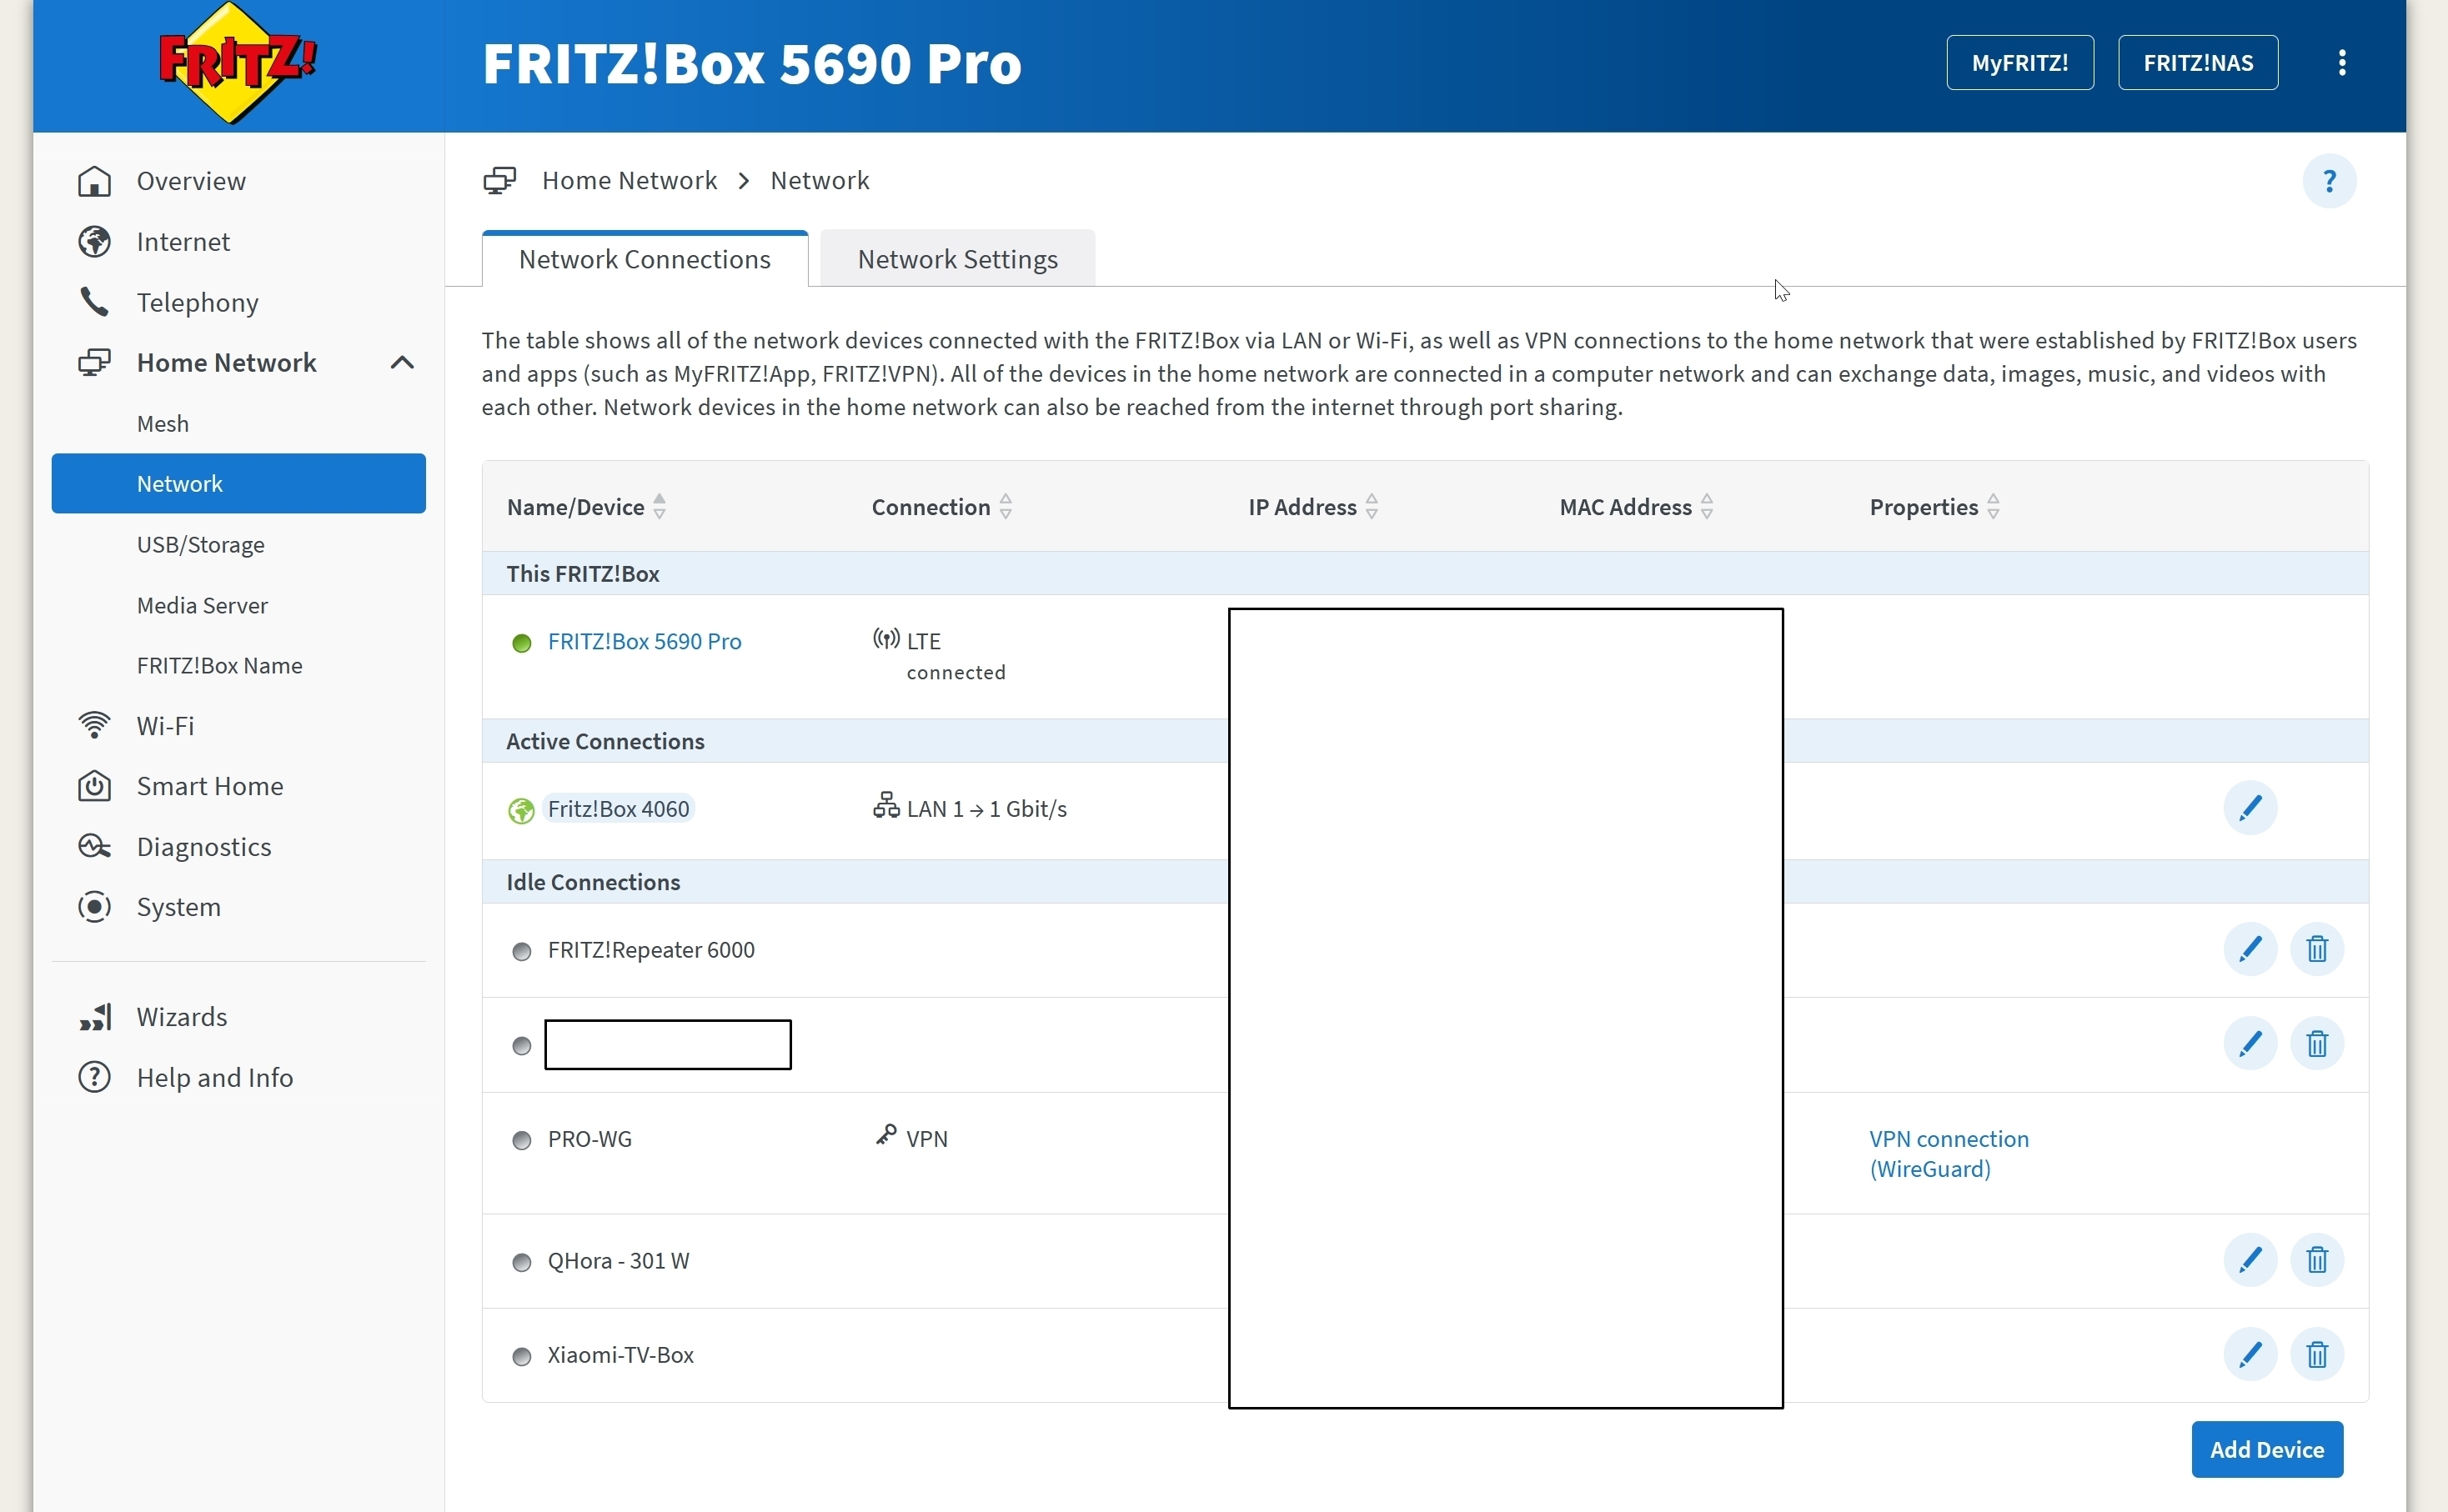This screenshot has width=2448, height=1512.
Task: Switch to the Network Settings tab
Action: click(957, 260)
